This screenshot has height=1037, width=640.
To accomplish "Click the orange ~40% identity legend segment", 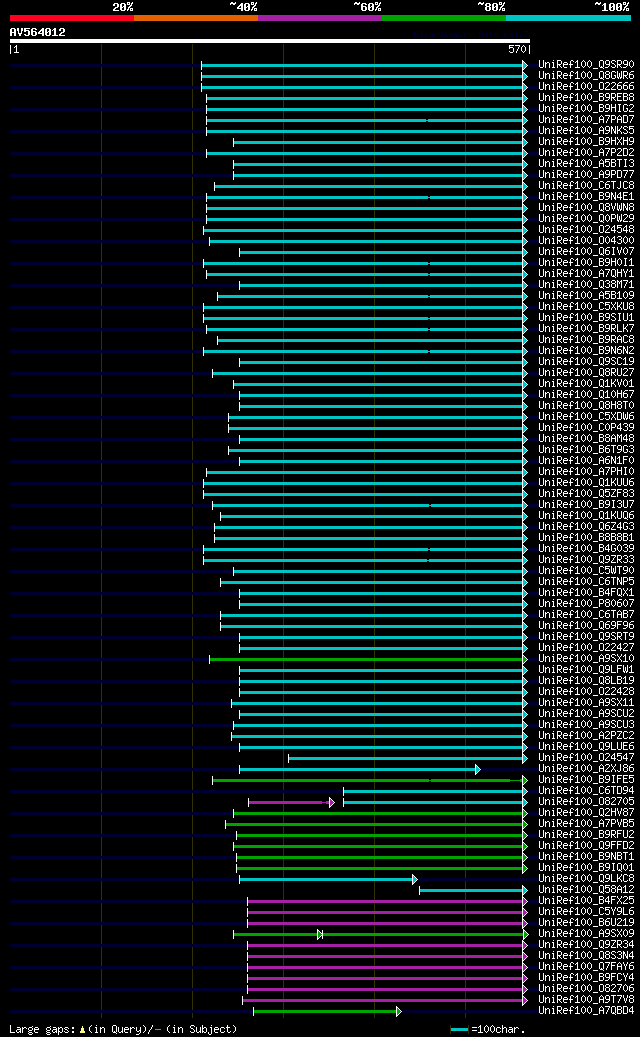I will 196,18.
